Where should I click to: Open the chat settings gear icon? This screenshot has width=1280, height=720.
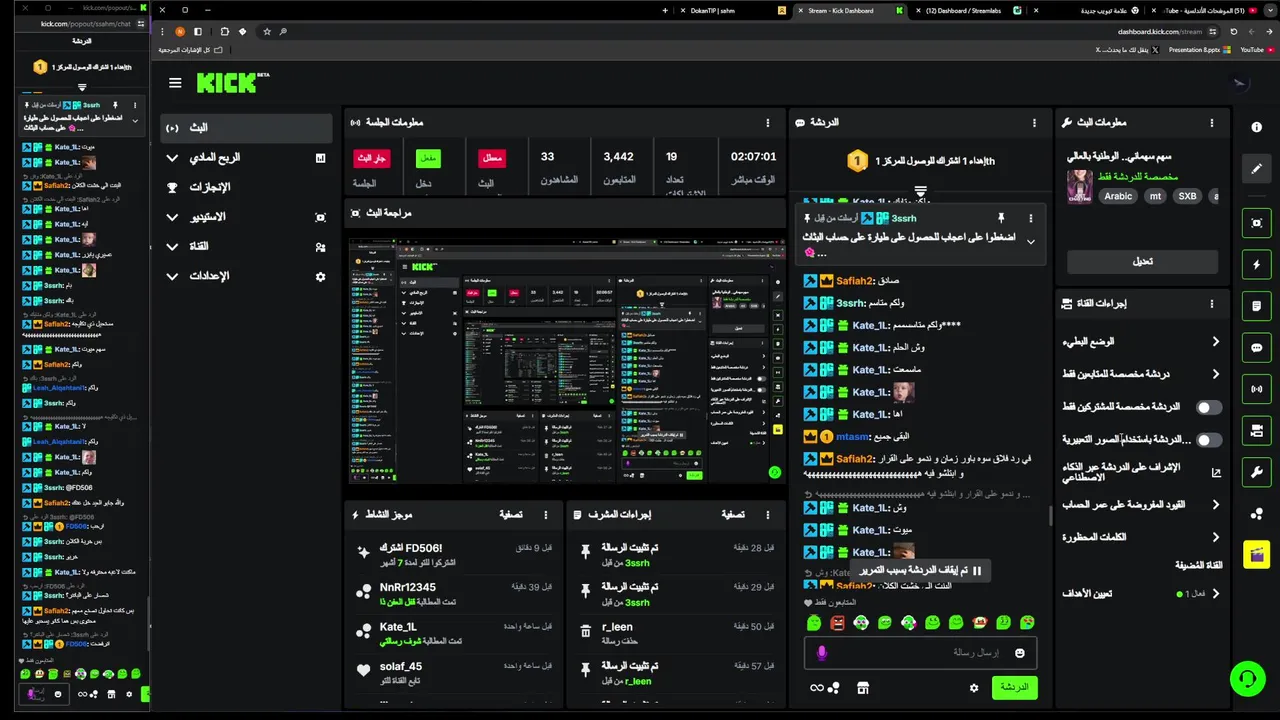coord(974,688)
